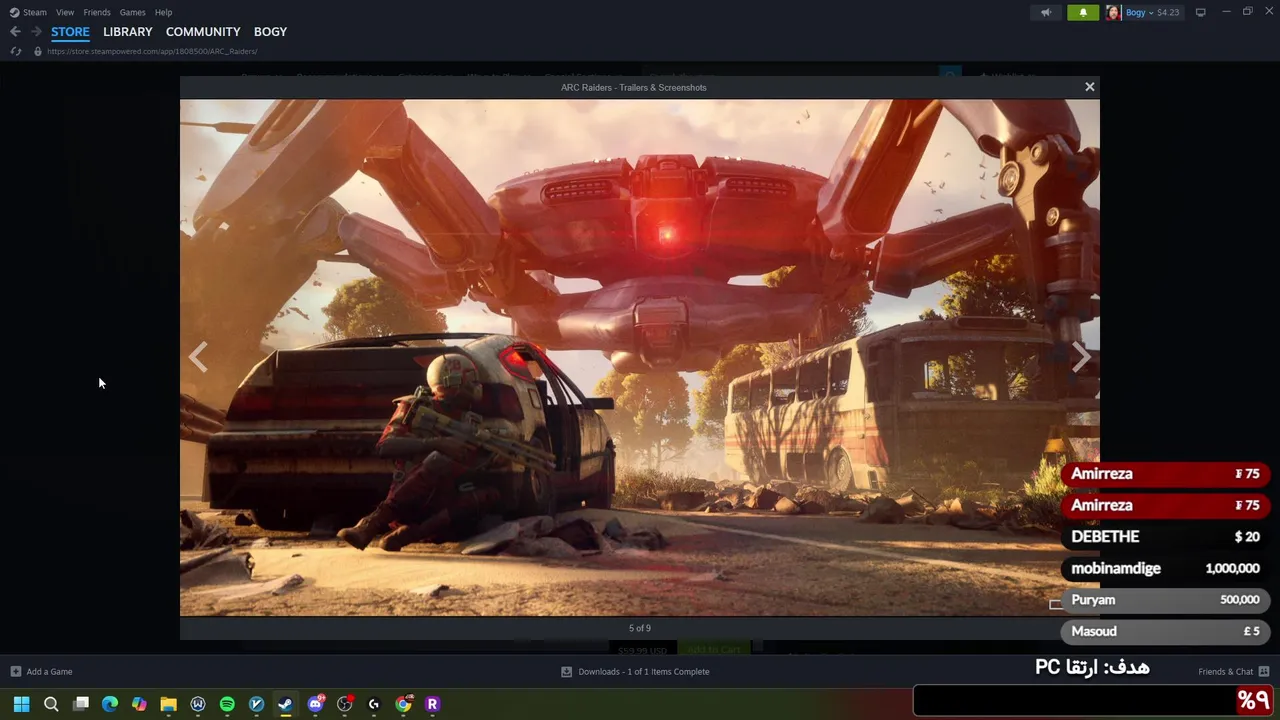Open Downloads status in bottom bar
This screenshot has width=1280, height=720.
click(x=643, y=672)
